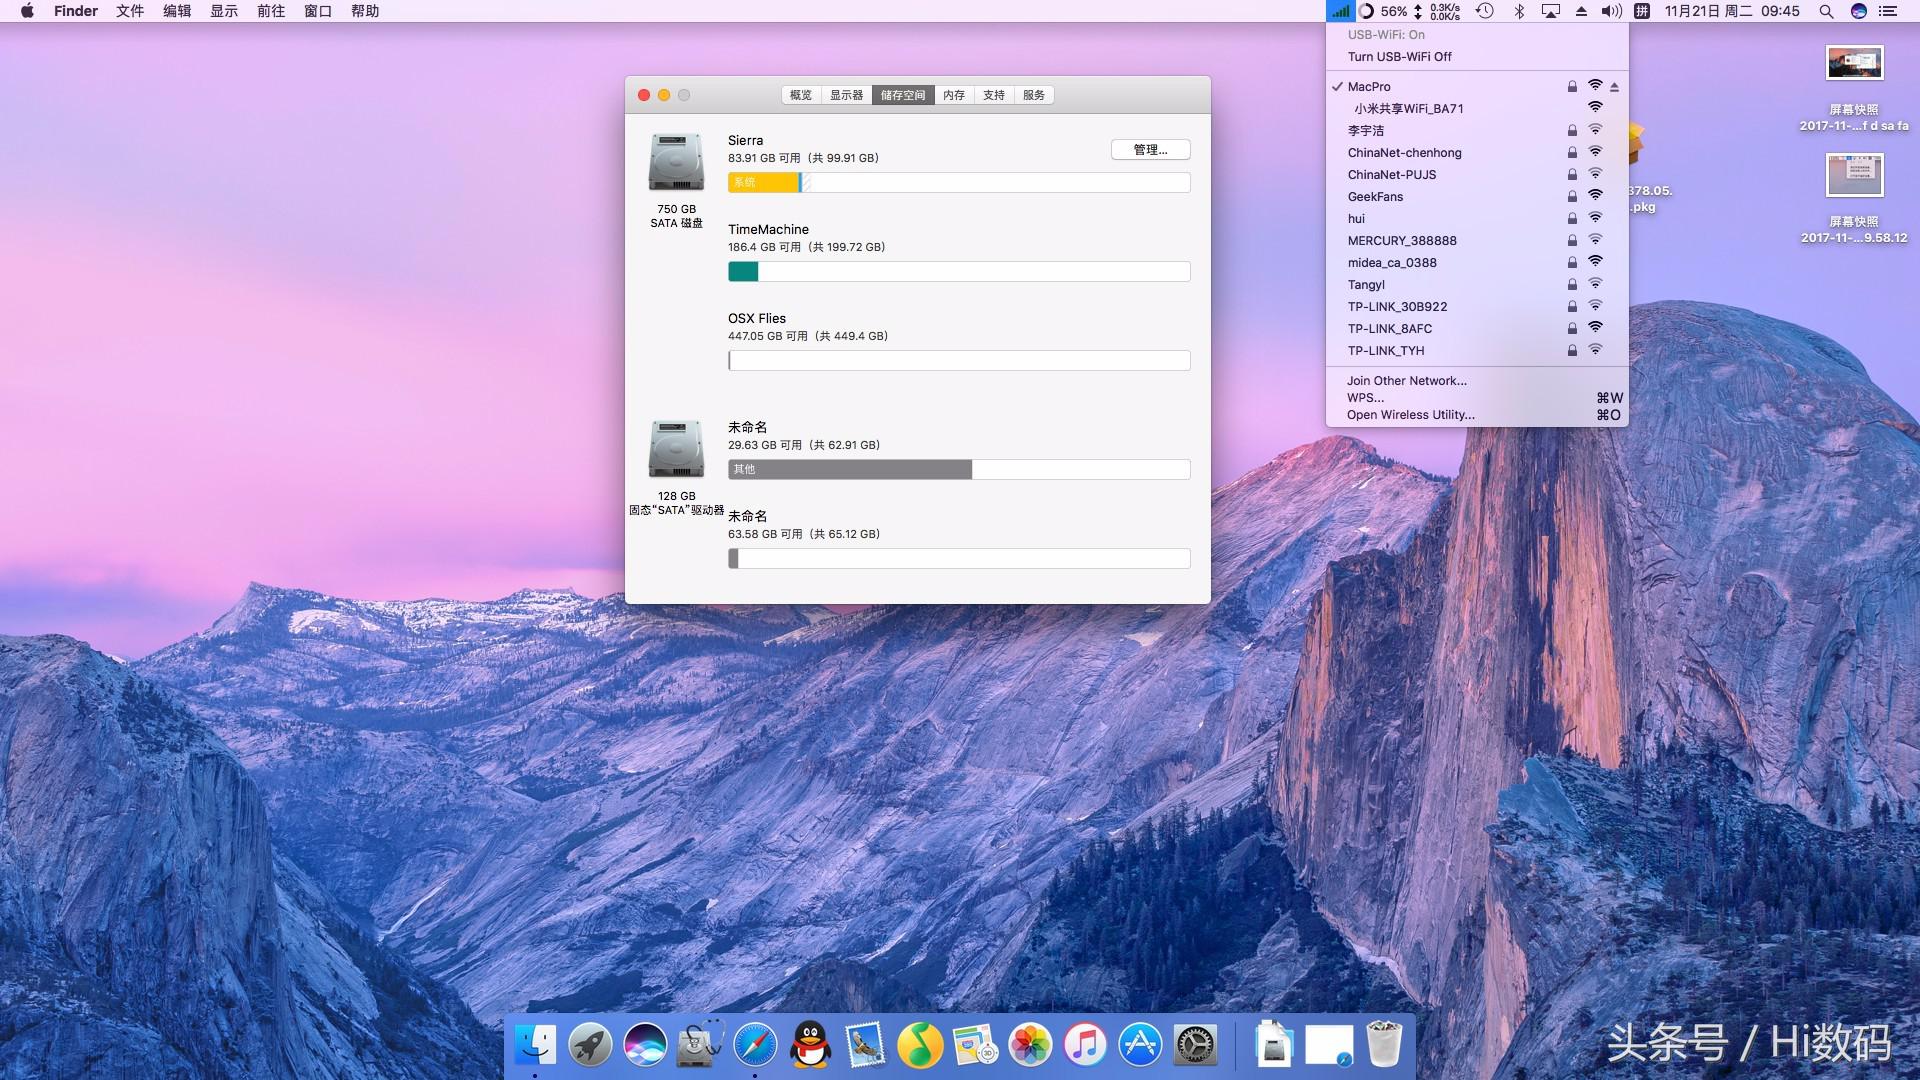Open the volume menu bar dropdown
Screen dimensions: 1920x1080
pos(1611,11)
